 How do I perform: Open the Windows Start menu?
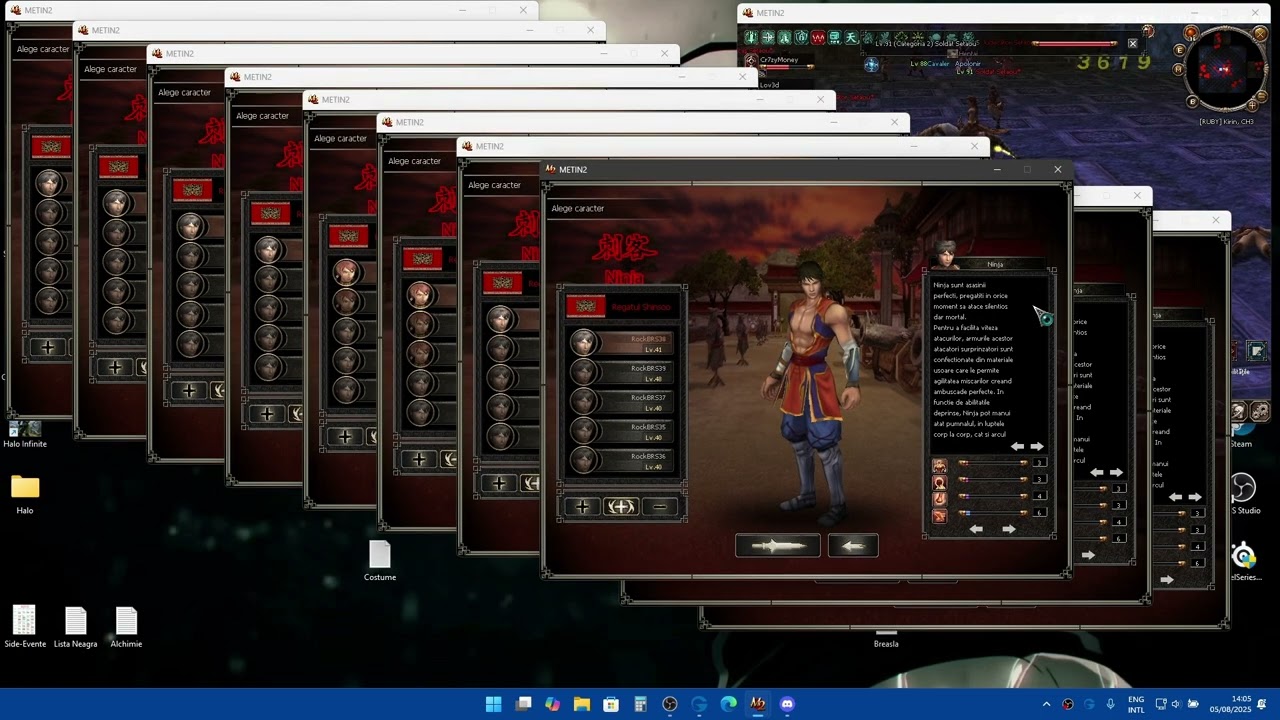(493, 704)
